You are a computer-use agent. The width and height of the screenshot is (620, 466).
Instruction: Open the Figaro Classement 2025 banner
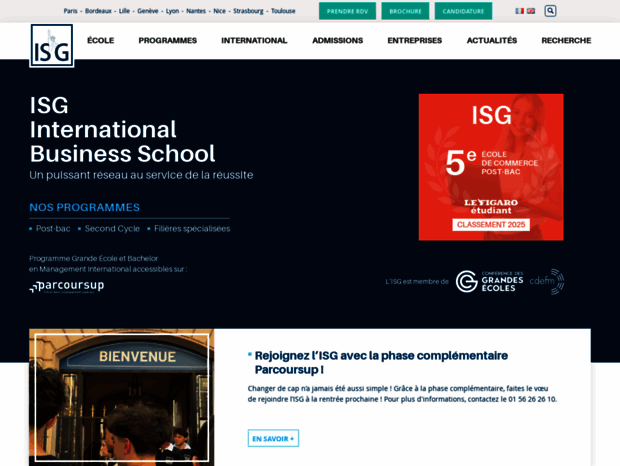491,167
